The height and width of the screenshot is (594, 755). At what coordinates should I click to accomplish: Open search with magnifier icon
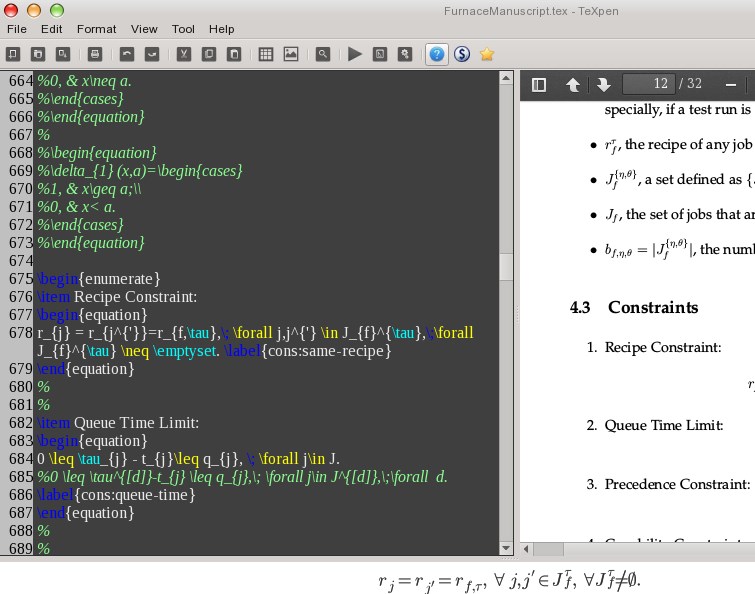pos(323,54)
